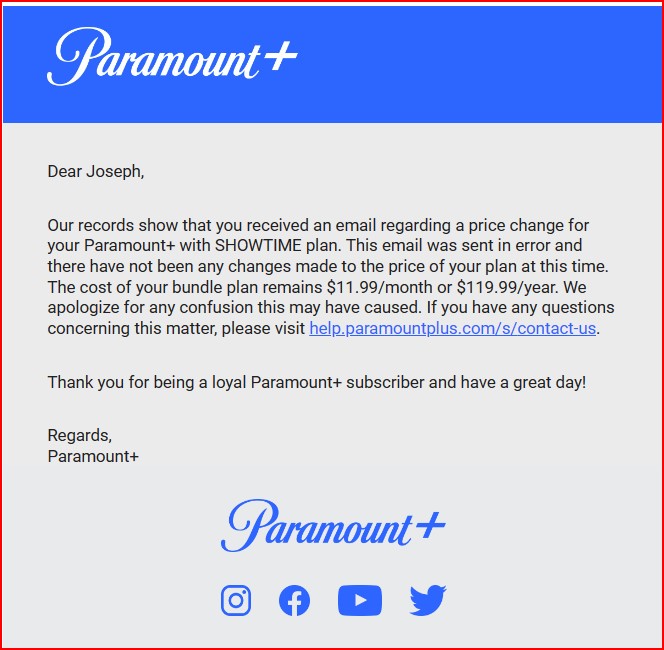Image resolution: width=664 pixels, height=650 pixels.
Task: Open the YouTube social icon
Action: 360,600
